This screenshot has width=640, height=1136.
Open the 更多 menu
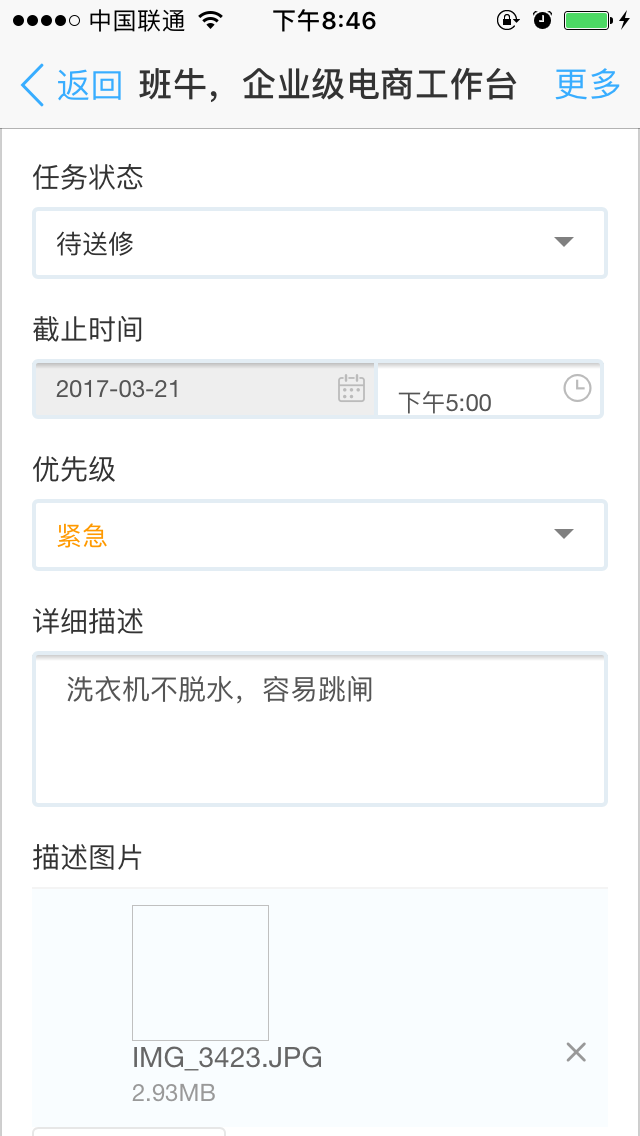click(x=588, y=85)
